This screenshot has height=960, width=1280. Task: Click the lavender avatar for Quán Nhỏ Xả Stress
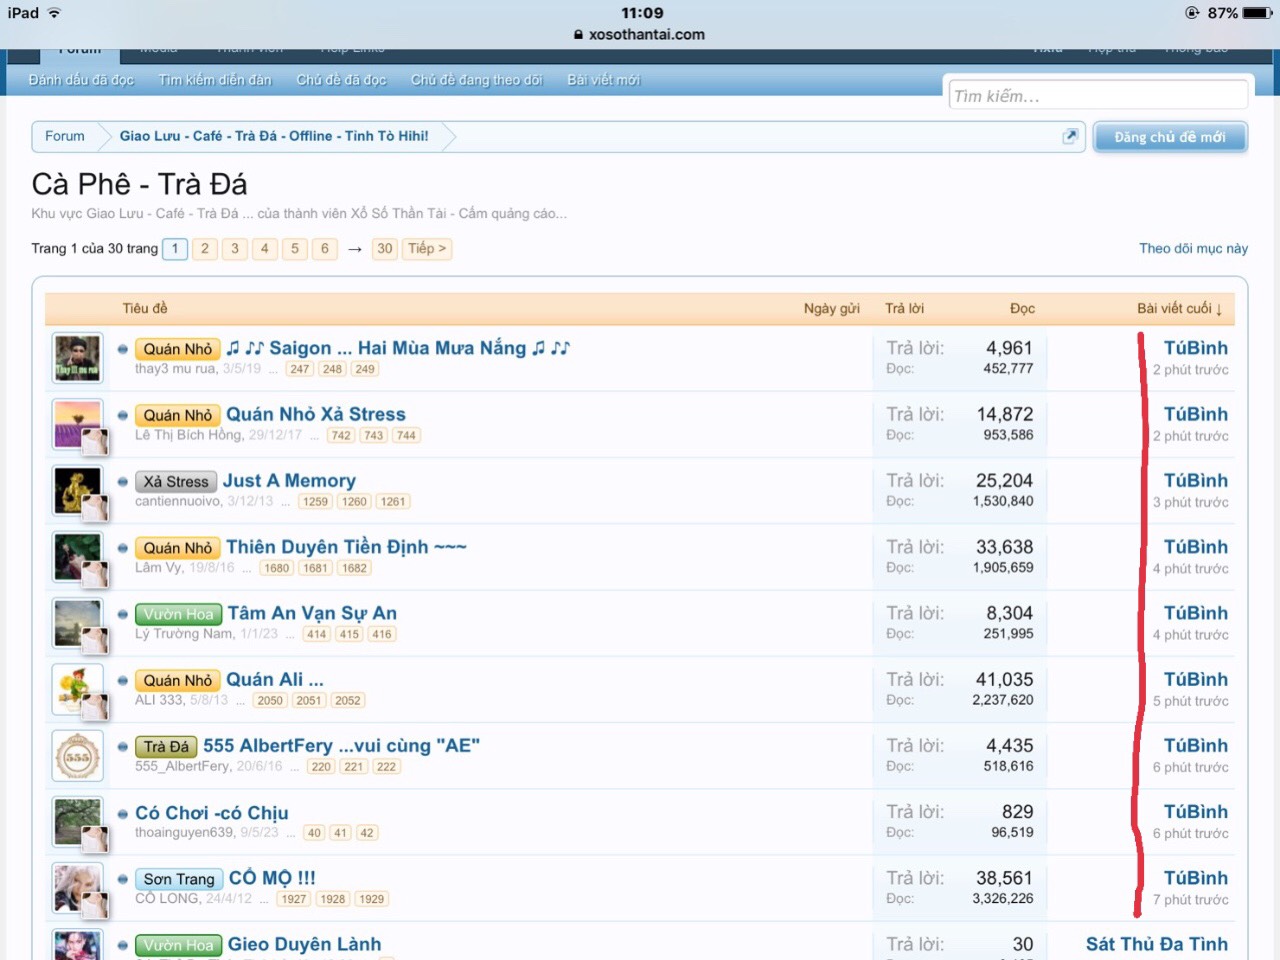click(77, 423)
